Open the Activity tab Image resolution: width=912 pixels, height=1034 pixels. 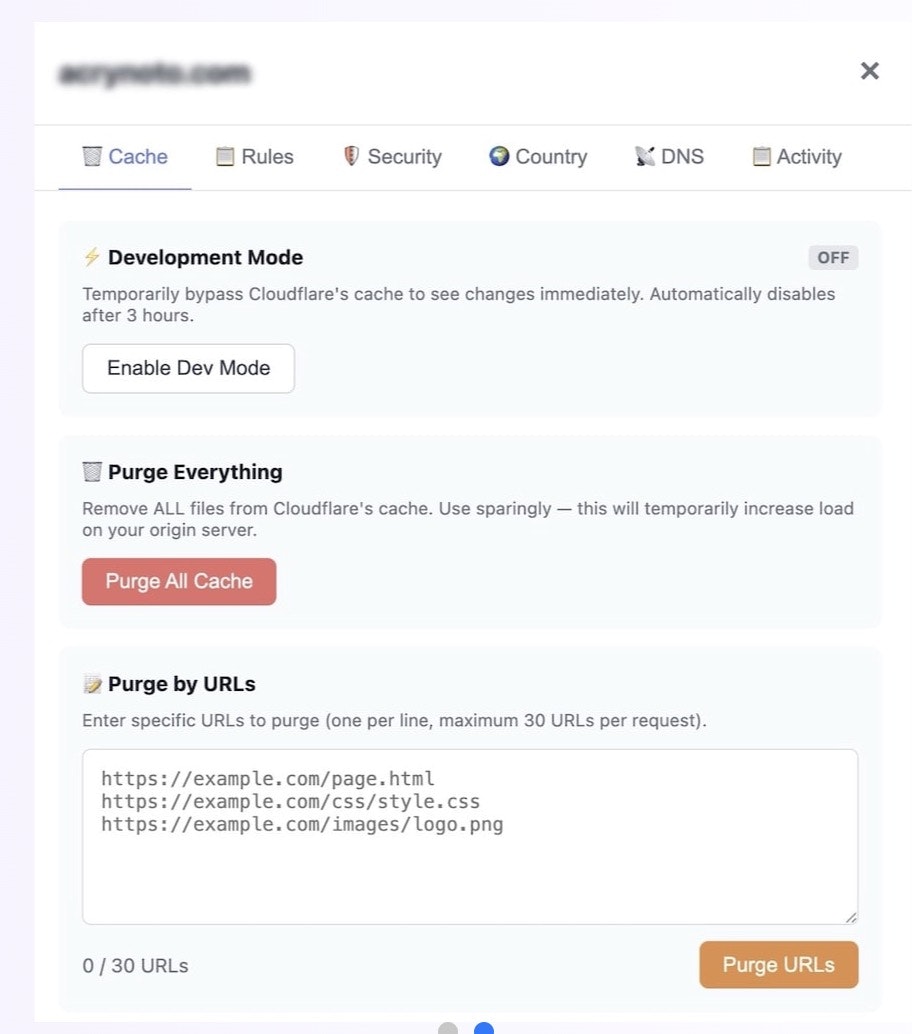[x=795, y=156]
